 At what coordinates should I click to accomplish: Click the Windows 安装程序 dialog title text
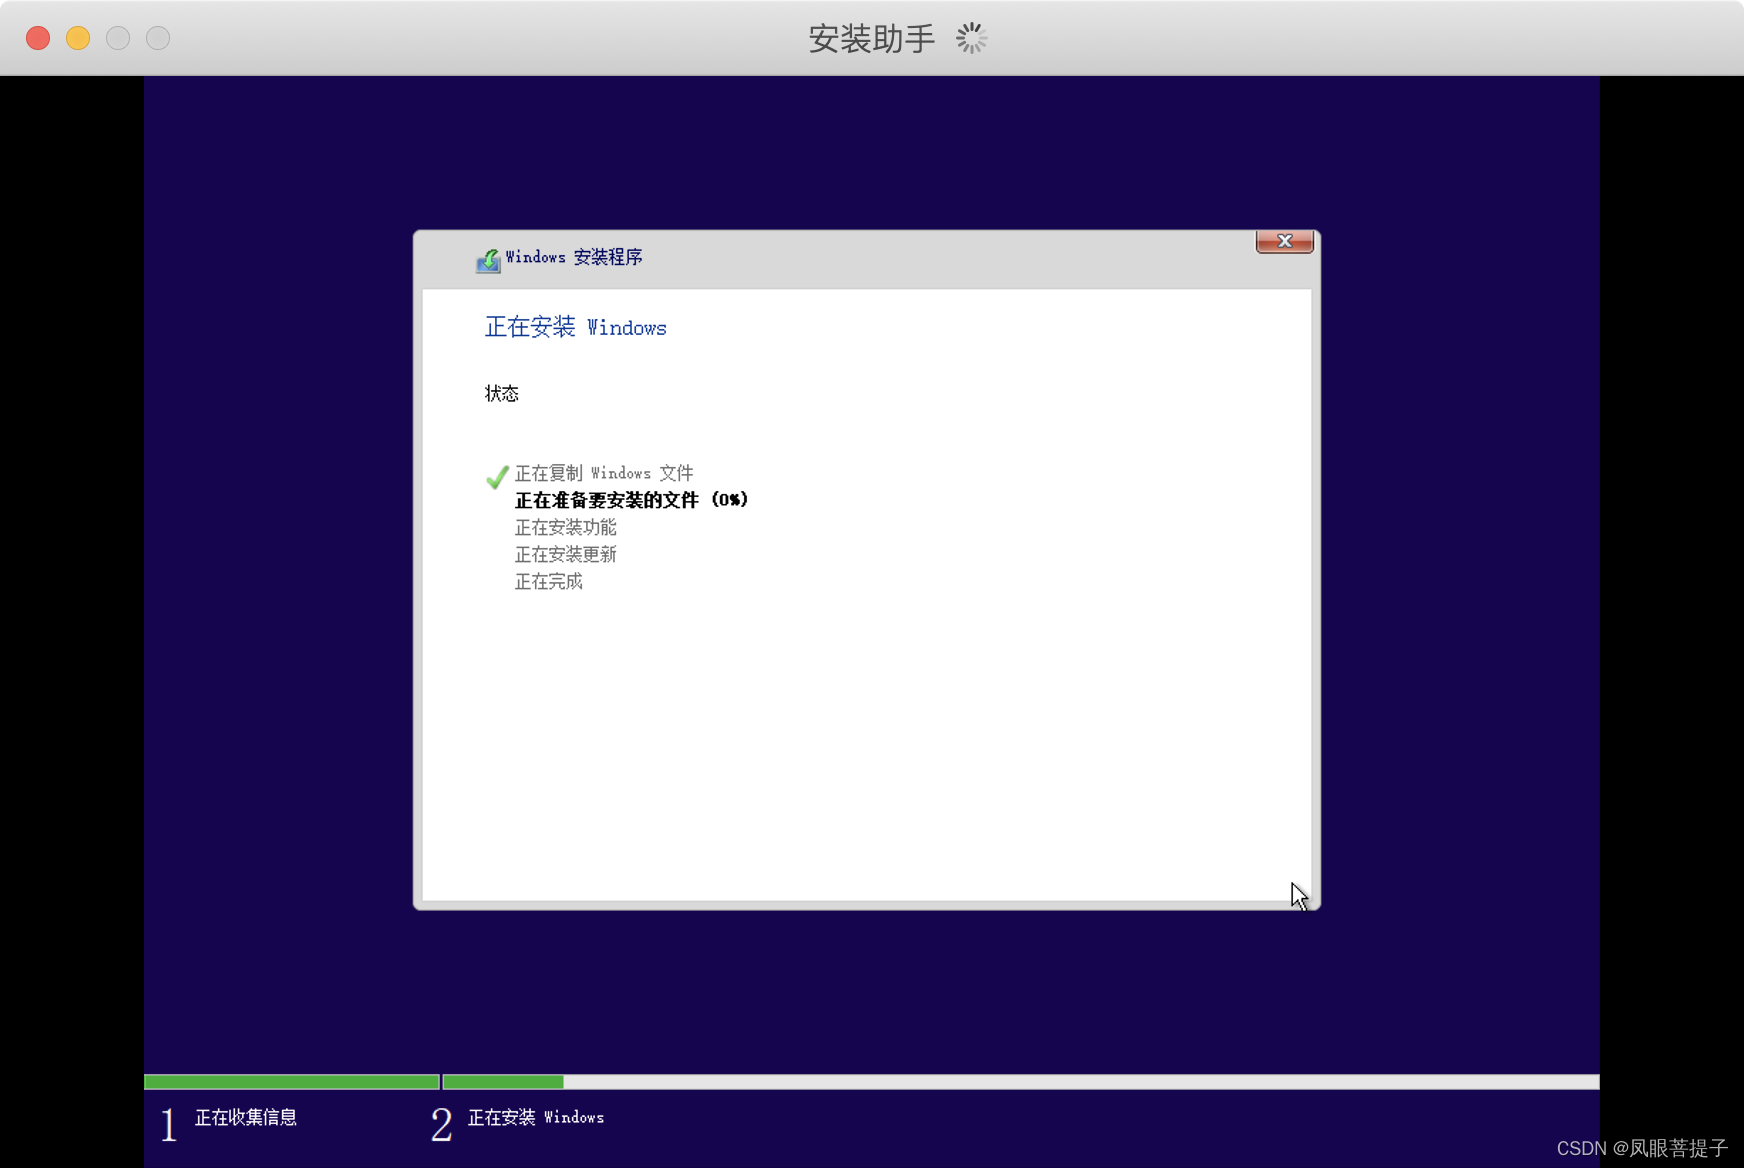[x=574, y=257]
